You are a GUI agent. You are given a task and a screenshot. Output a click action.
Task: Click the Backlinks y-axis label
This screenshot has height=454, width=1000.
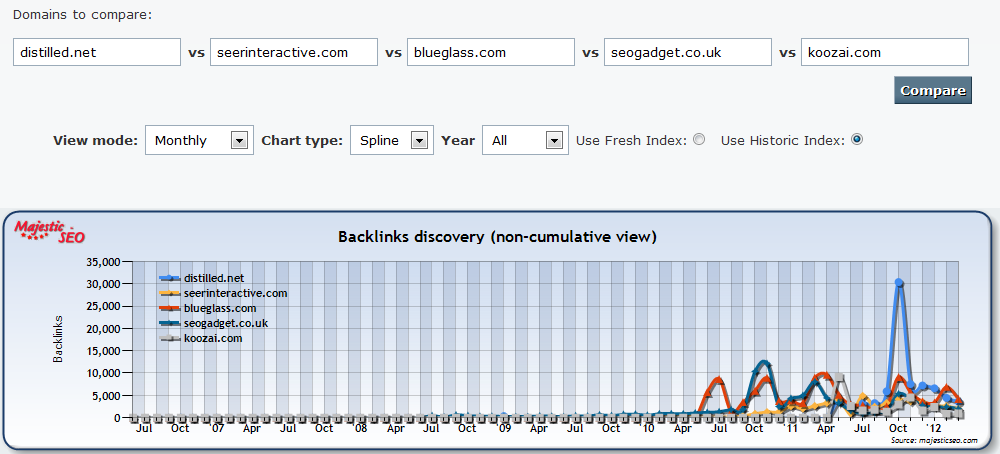coord(58,339)
